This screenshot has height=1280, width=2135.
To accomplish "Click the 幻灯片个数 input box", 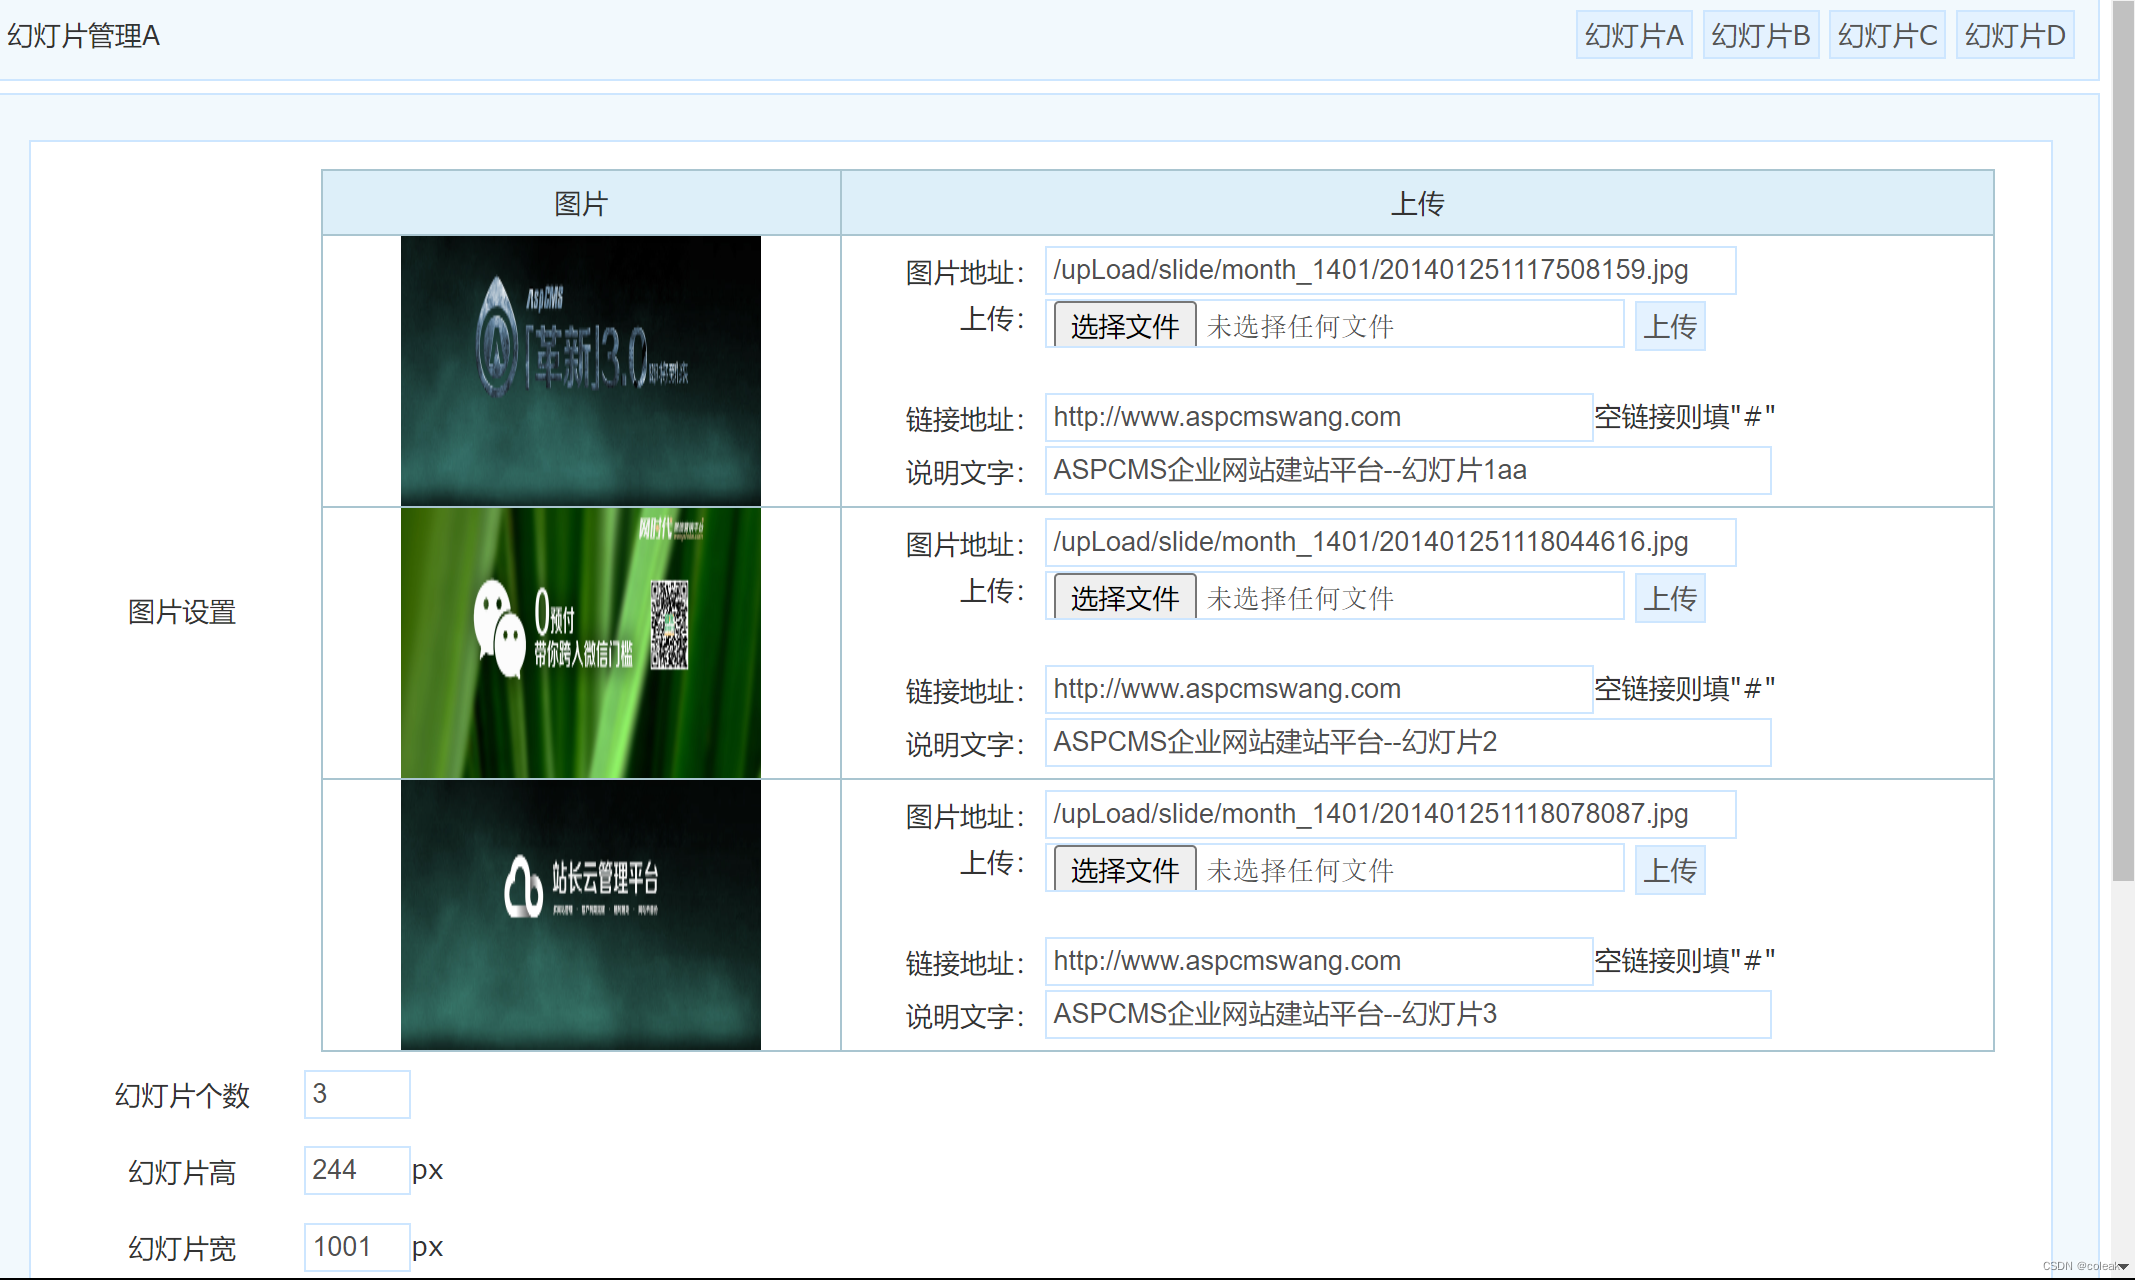I will (356, 1094).
